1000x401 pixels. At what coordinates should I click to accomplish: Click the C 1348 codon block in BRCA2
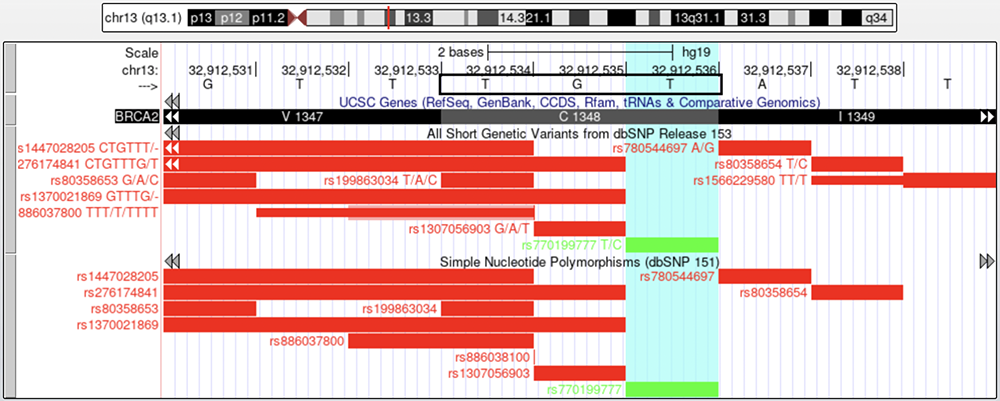coord(579,117)
